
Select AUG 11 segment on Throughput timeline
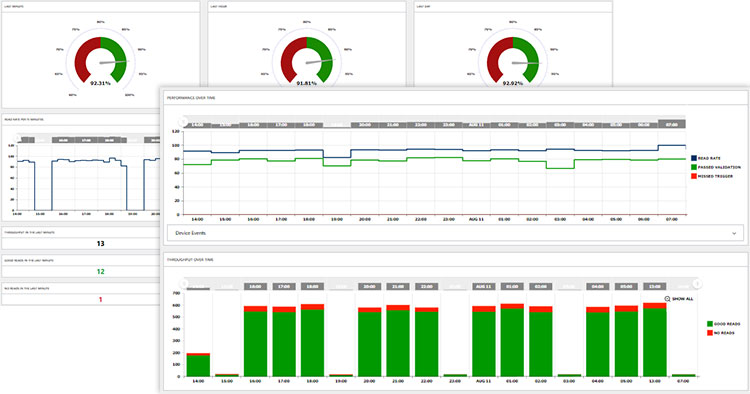pos(484,286)
